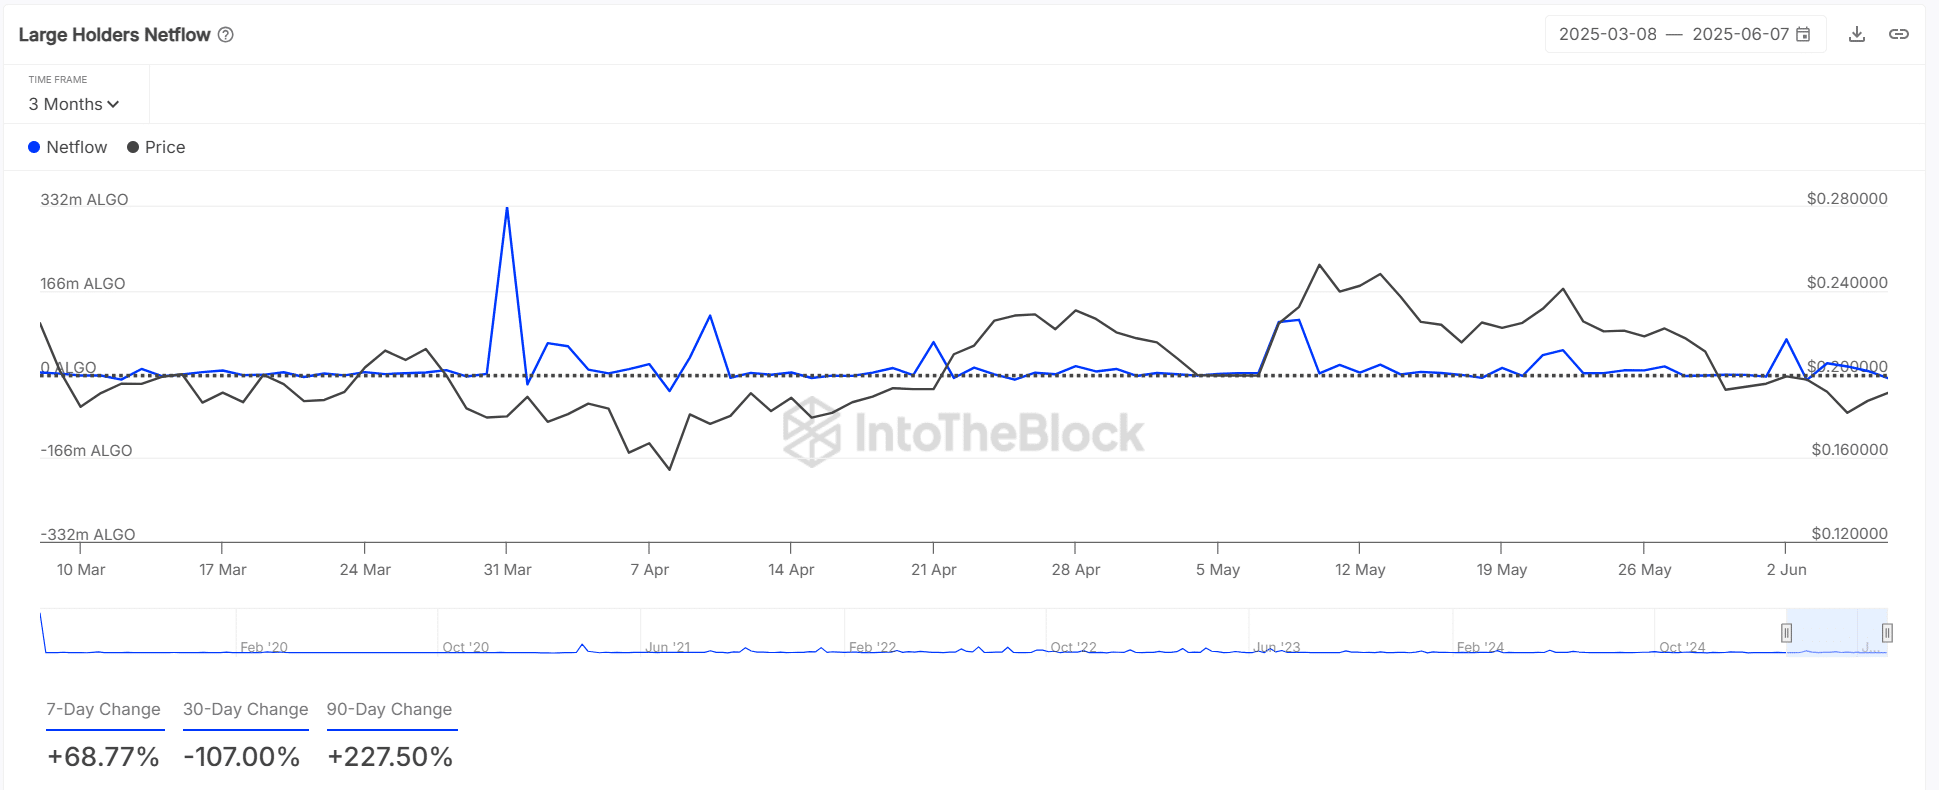Click left handle of range navigator

click(1786, 632)
